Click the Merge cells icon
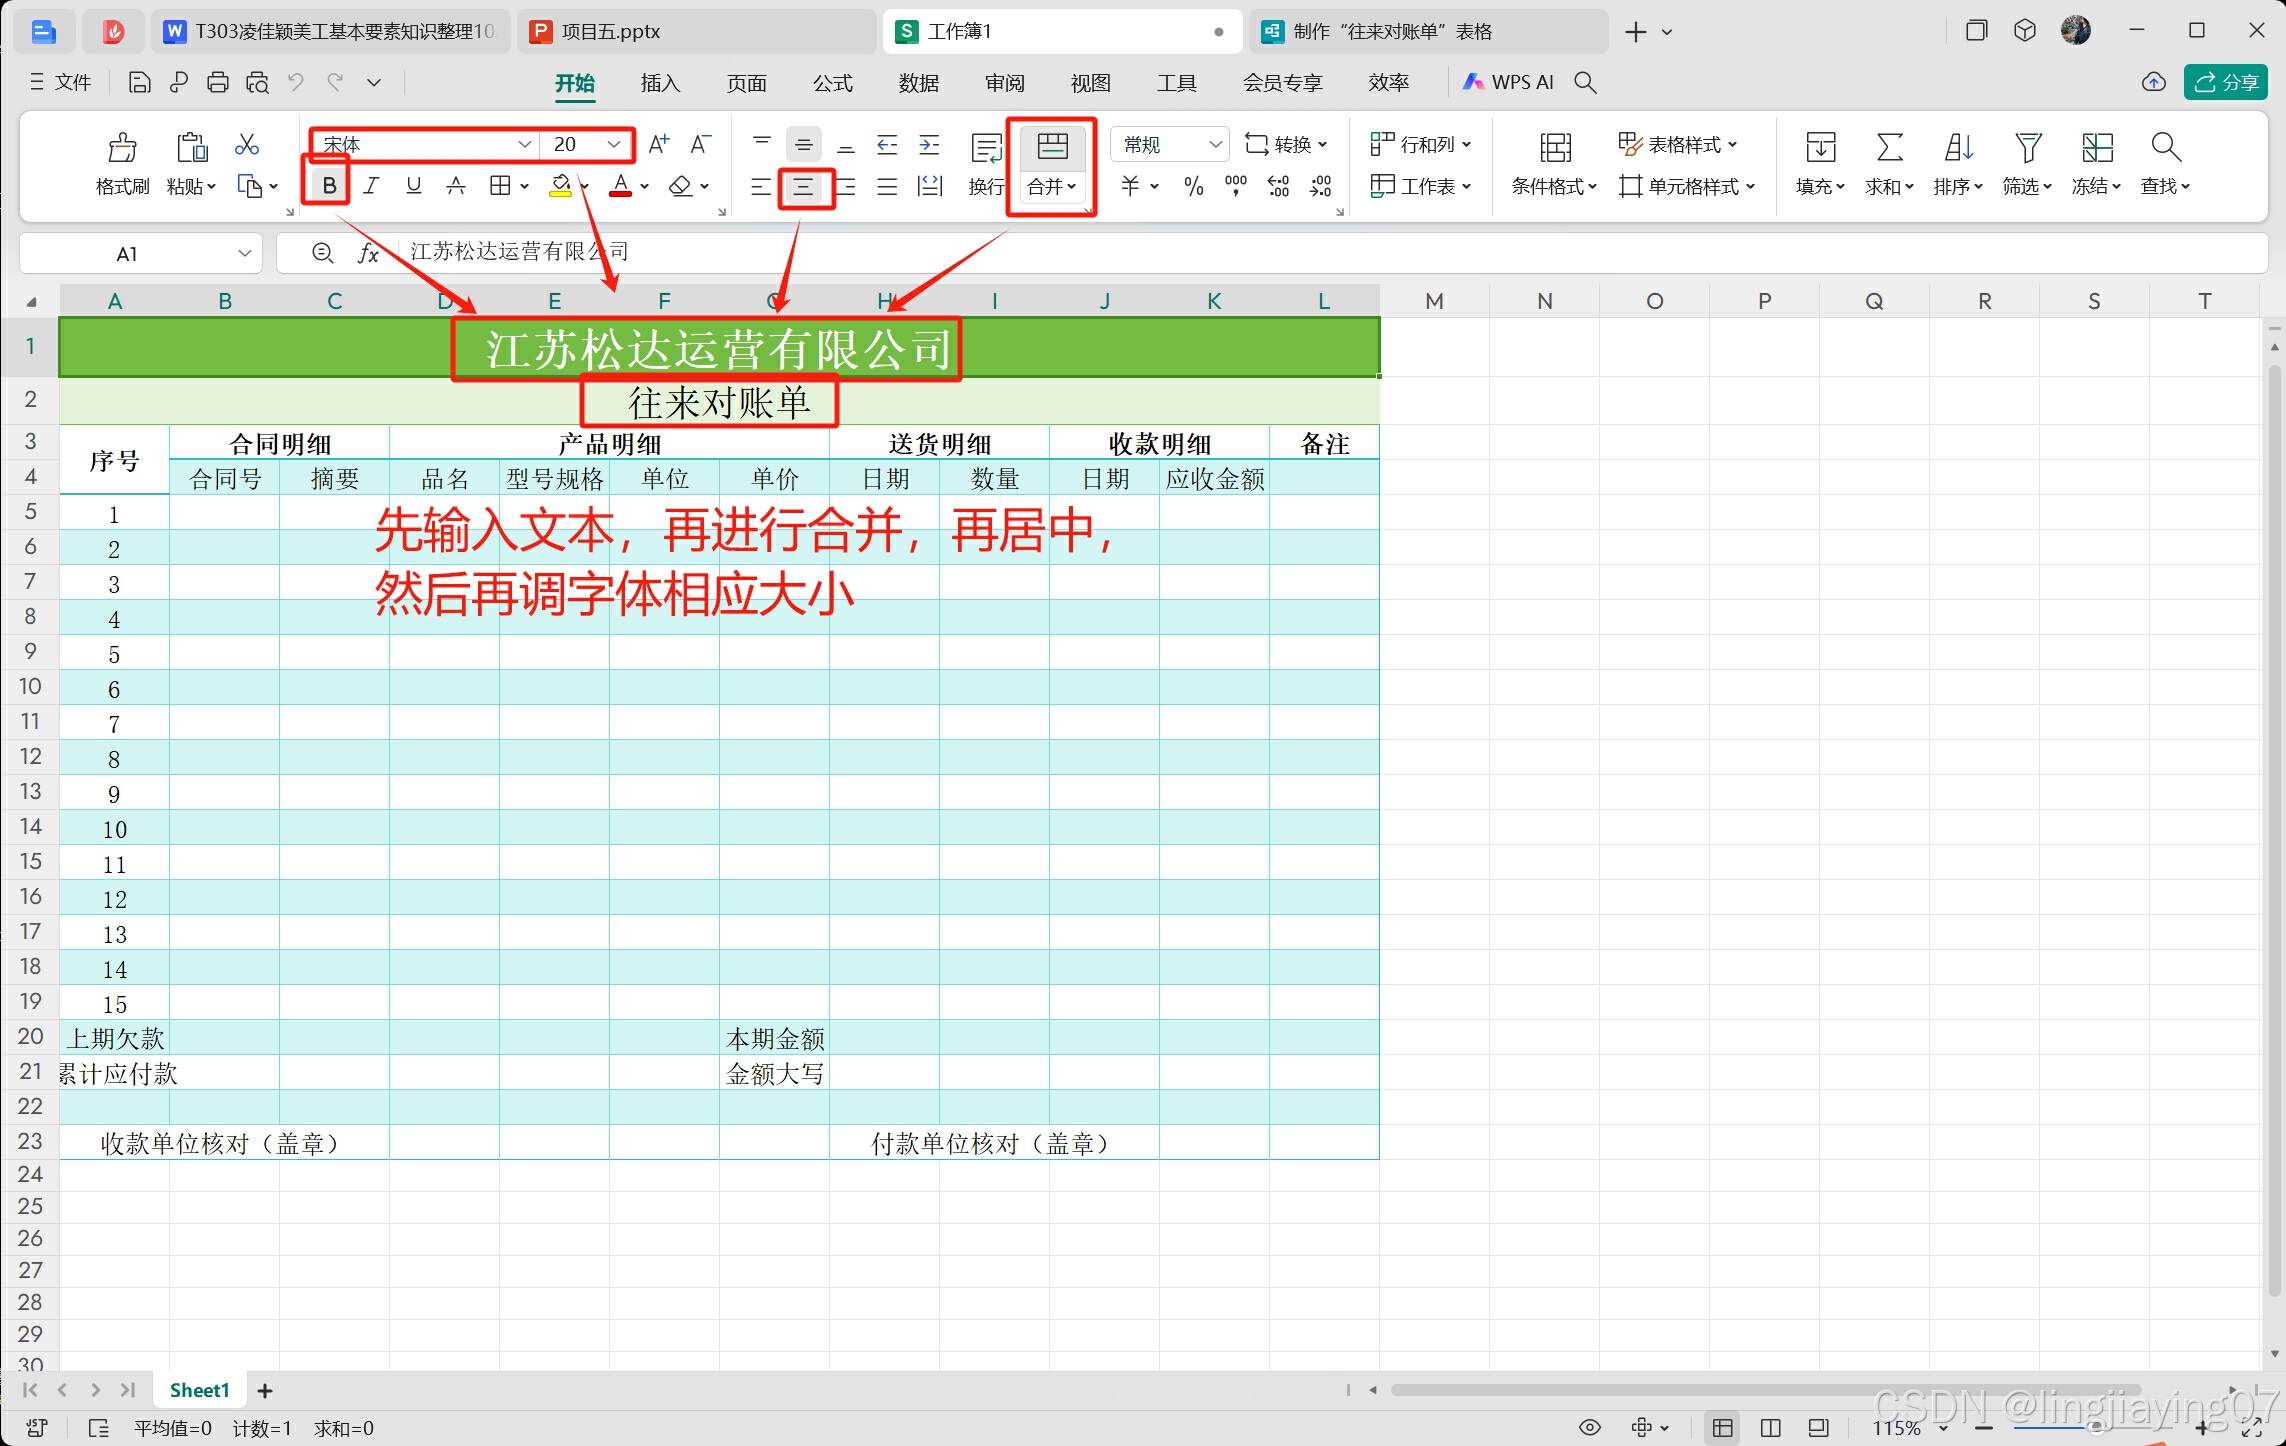Viewport: 2286px width, 1446px height. click(1052, 147)
